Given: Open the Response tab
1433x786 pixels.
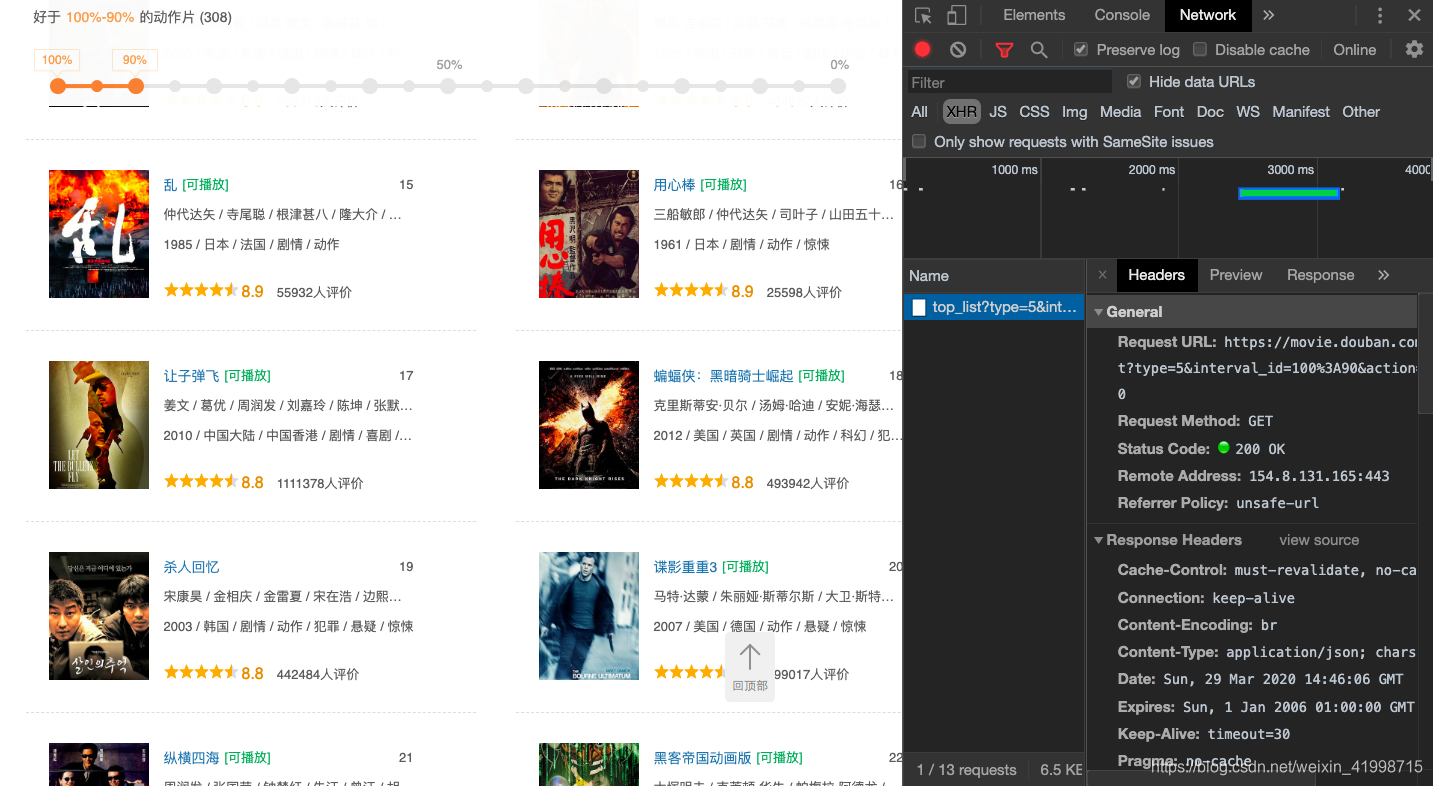Looking at the screenshot, I should coord(1320,275).
